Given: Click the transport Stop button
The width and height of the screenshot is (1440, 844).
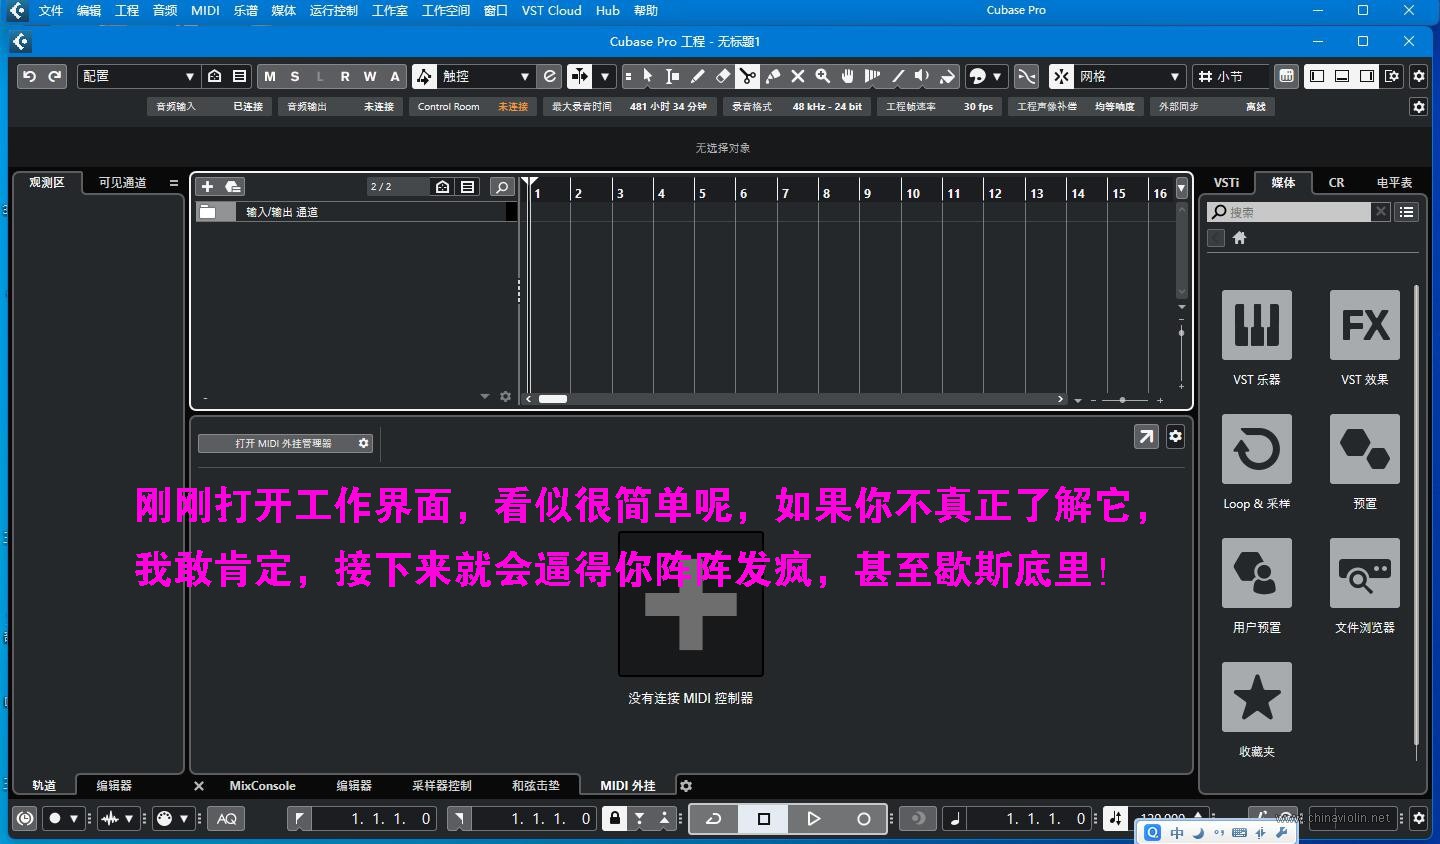Looking at the screenshot, I should point(764,818).
